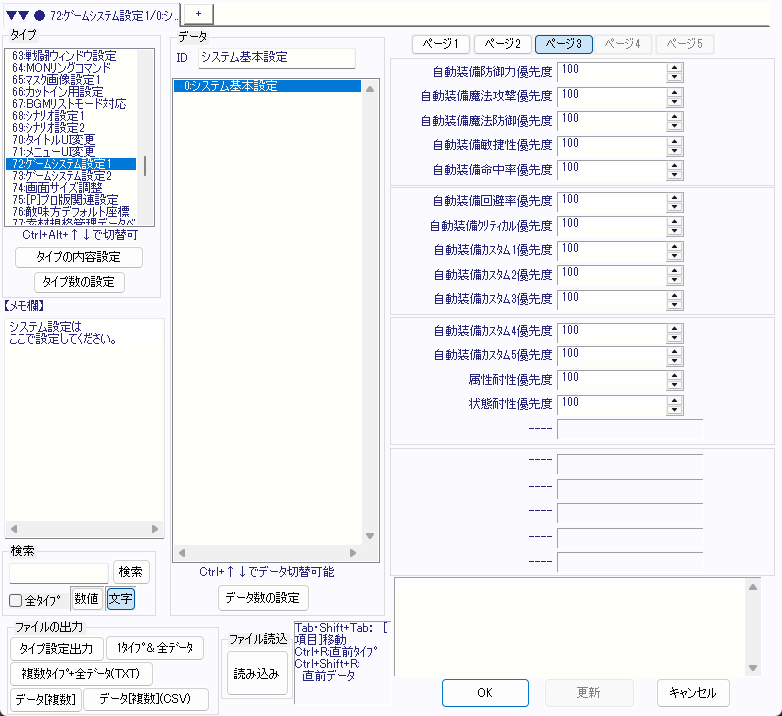Screen dimensions: 782x716
Task: Increase 属性耐性優先度 using the up spinner arrow
Action: coord(674,374)
